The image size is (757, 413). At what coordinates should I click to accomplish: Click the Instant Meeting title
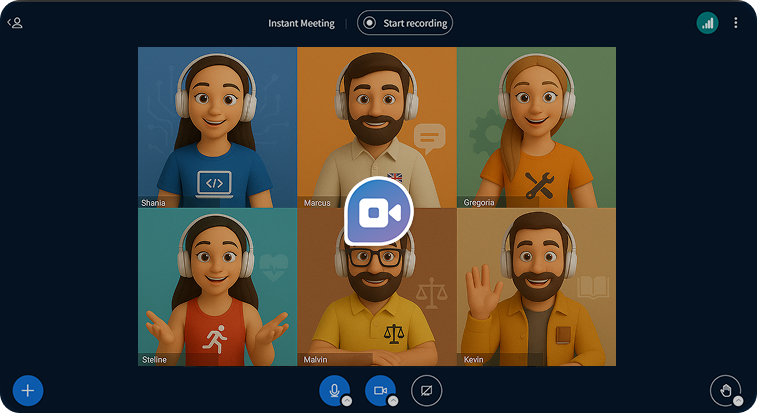click(x=301, y=23)
